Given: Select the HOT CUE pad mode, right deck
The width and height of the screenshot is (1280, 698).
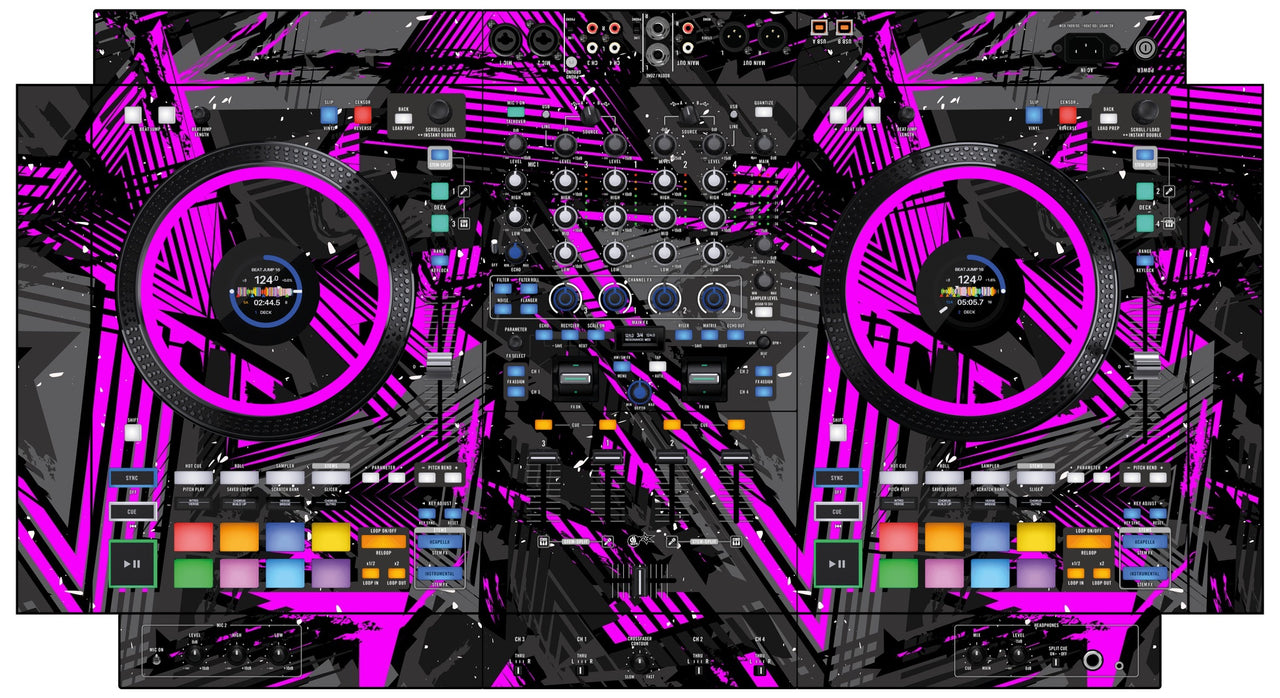Looking at the screenshot, I should [898, 478].
